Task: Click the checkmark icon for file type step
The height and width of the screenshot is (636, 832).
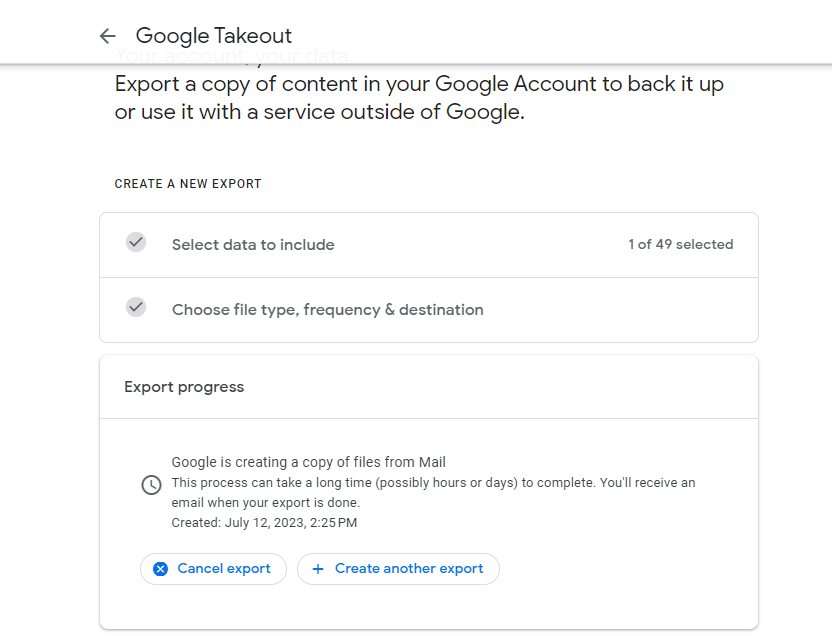Action: [136, 308]
